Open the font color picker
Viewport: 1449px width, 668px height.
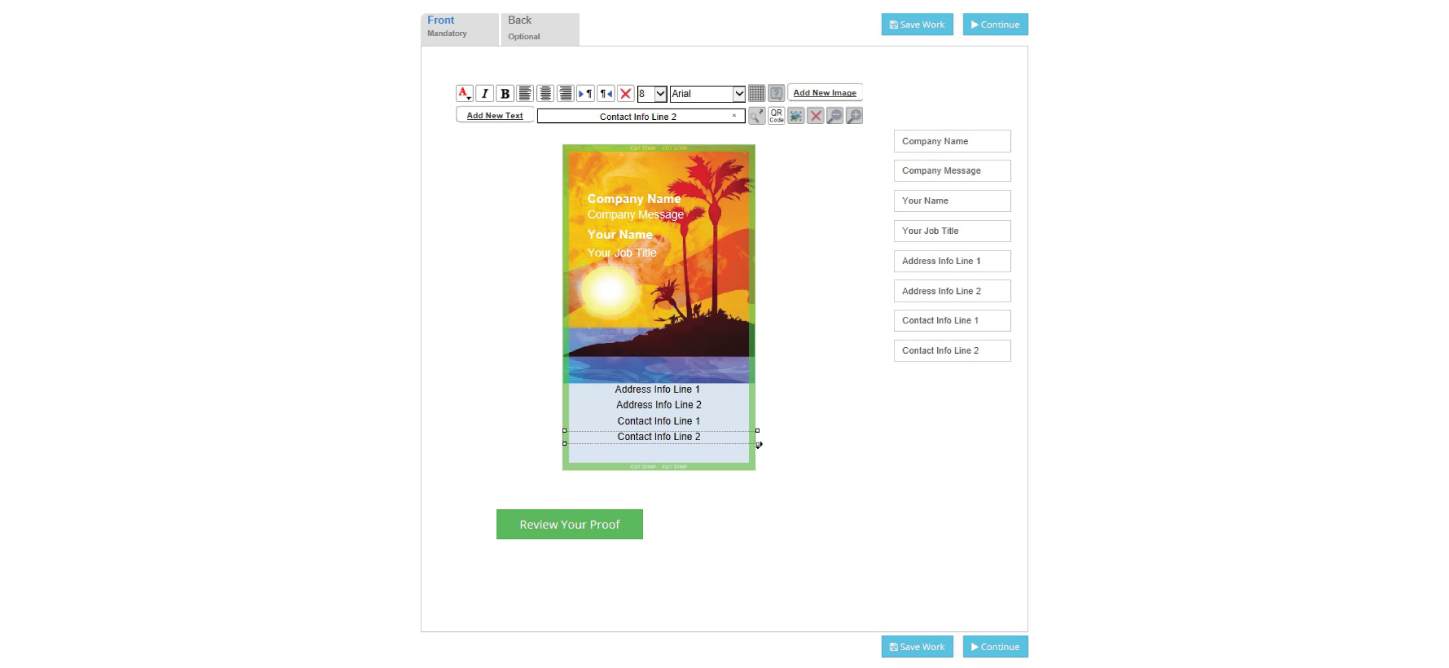[x=464, y=93]
